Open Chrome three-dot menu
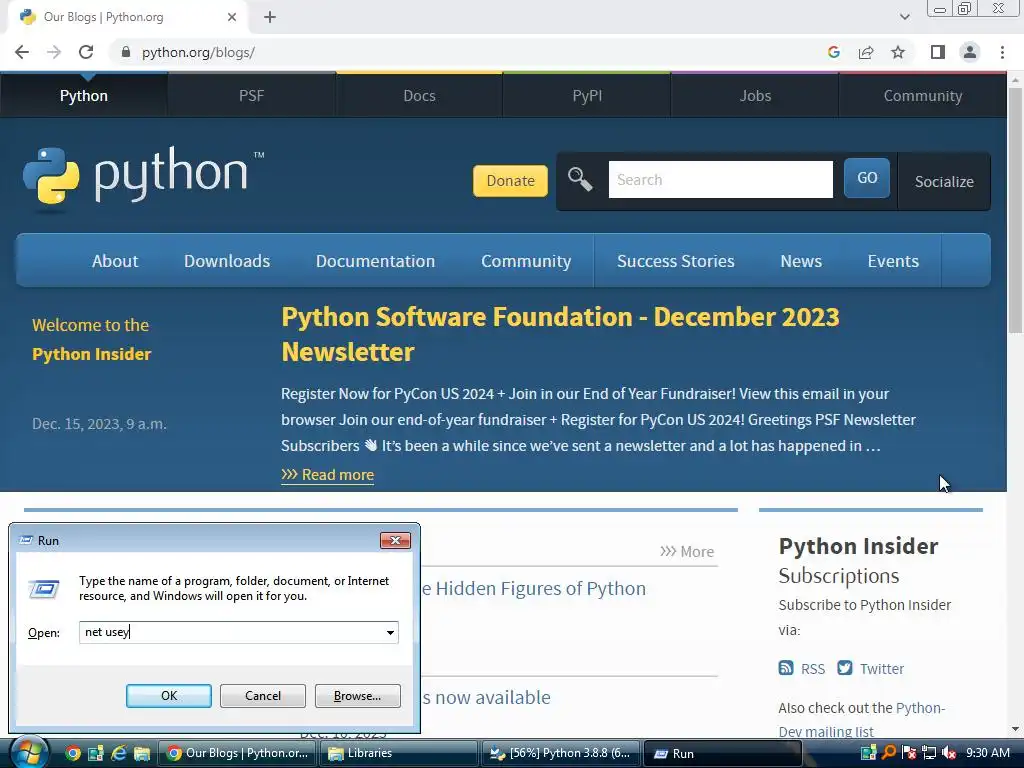 click(x=1002, y=52)
